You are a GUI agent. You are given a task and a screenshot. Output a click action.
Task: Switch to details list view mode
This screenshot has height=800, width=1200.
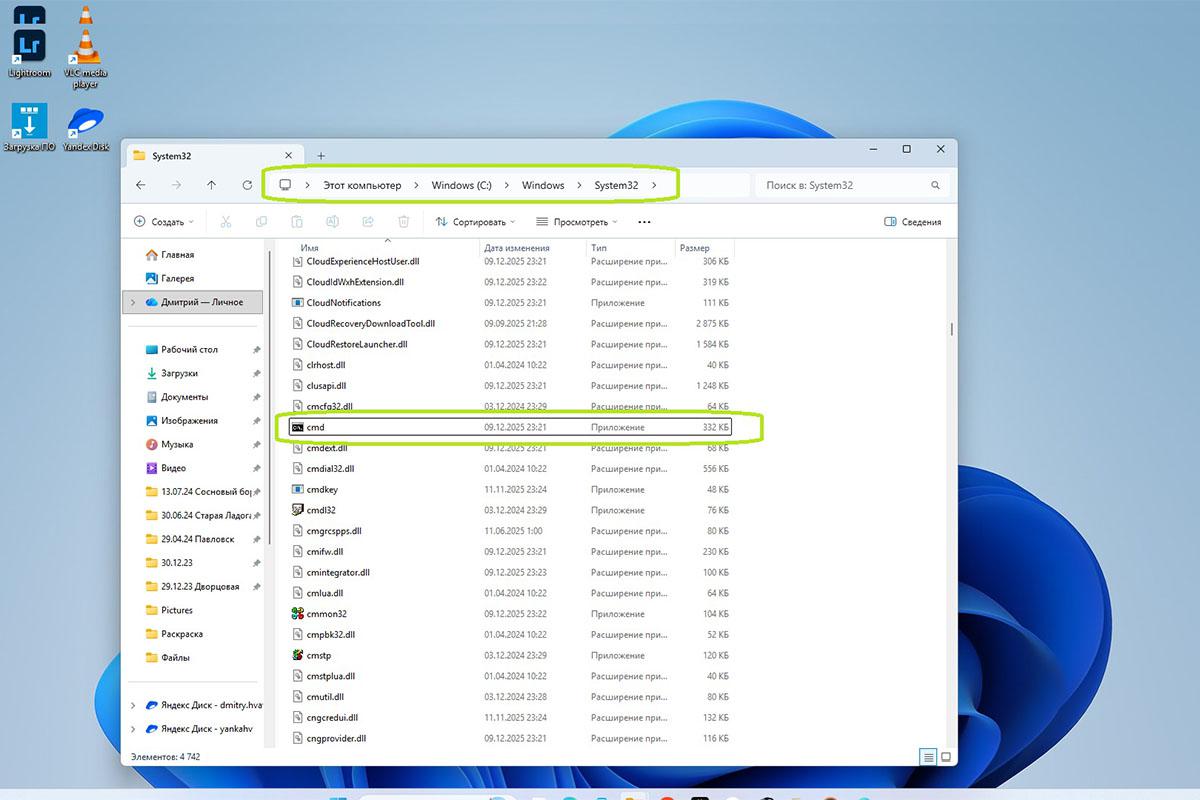point(928,757)
